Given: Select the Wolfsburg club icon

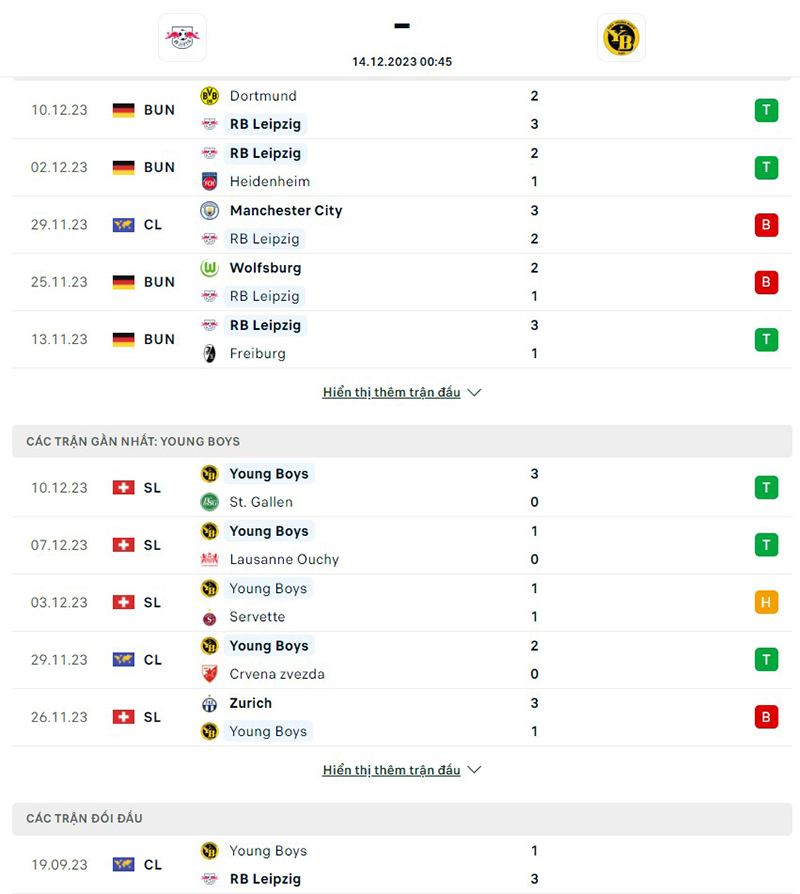Looking at the screenshot, I should pos(210,268).
